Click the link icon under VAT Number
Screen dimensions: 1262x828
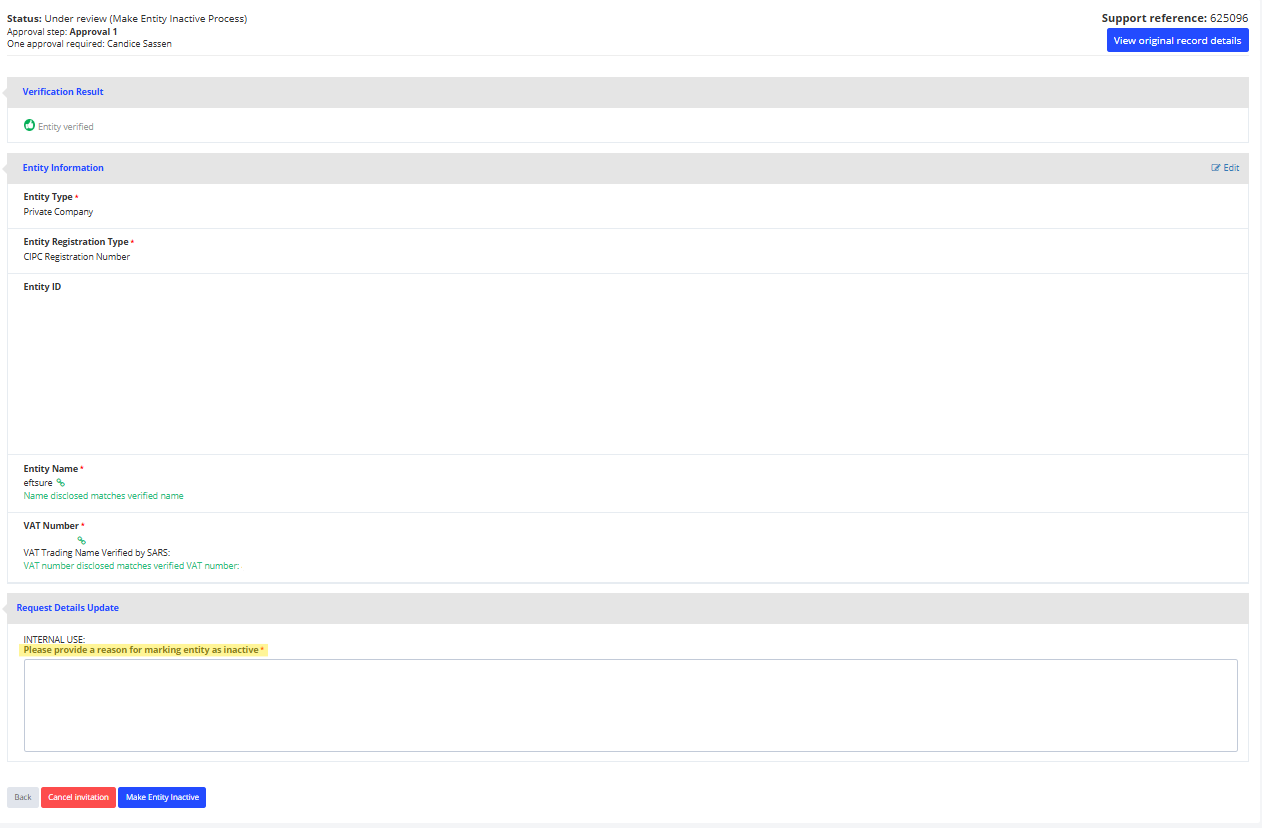82,540
